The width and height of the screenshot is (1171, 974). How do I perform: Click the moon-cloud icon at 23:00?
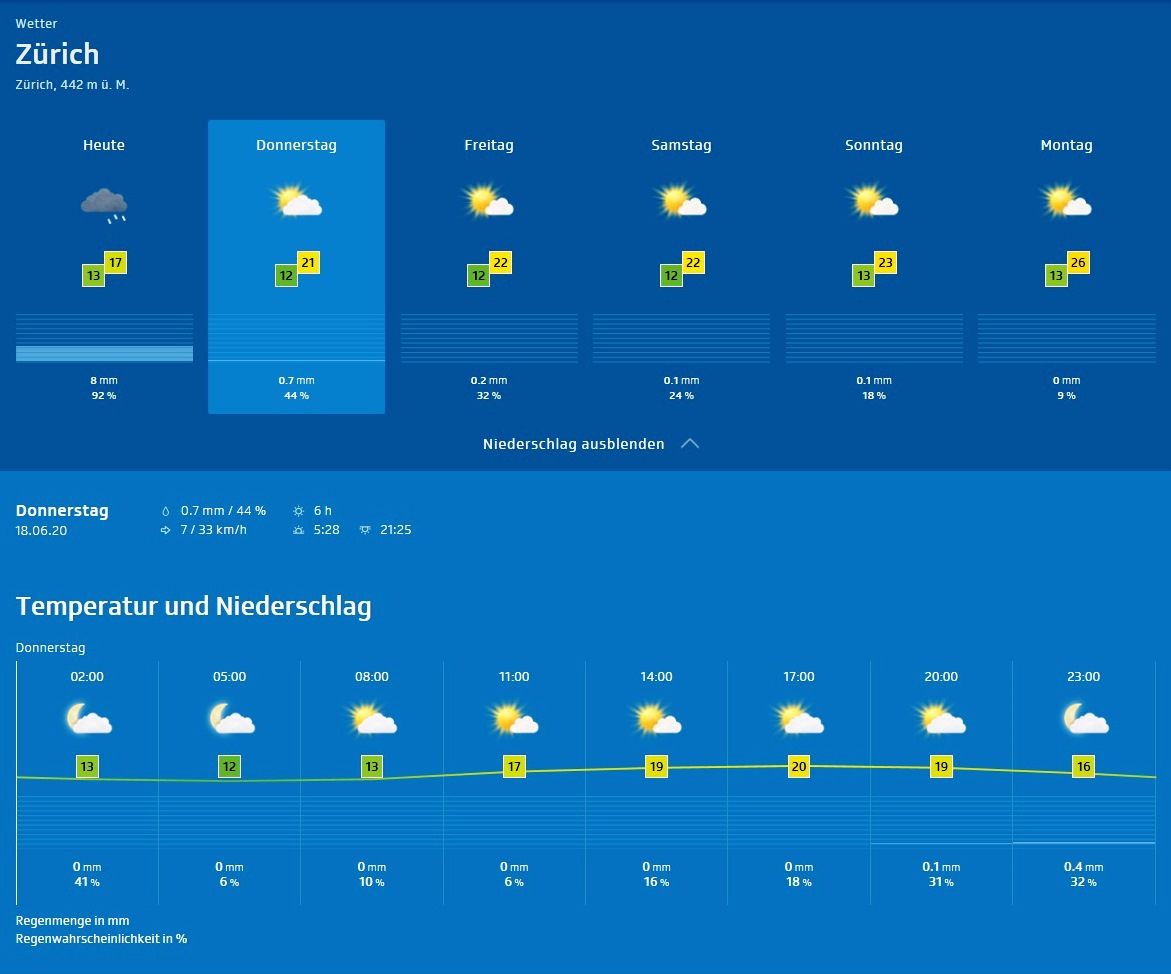[x=1084, y=719]
